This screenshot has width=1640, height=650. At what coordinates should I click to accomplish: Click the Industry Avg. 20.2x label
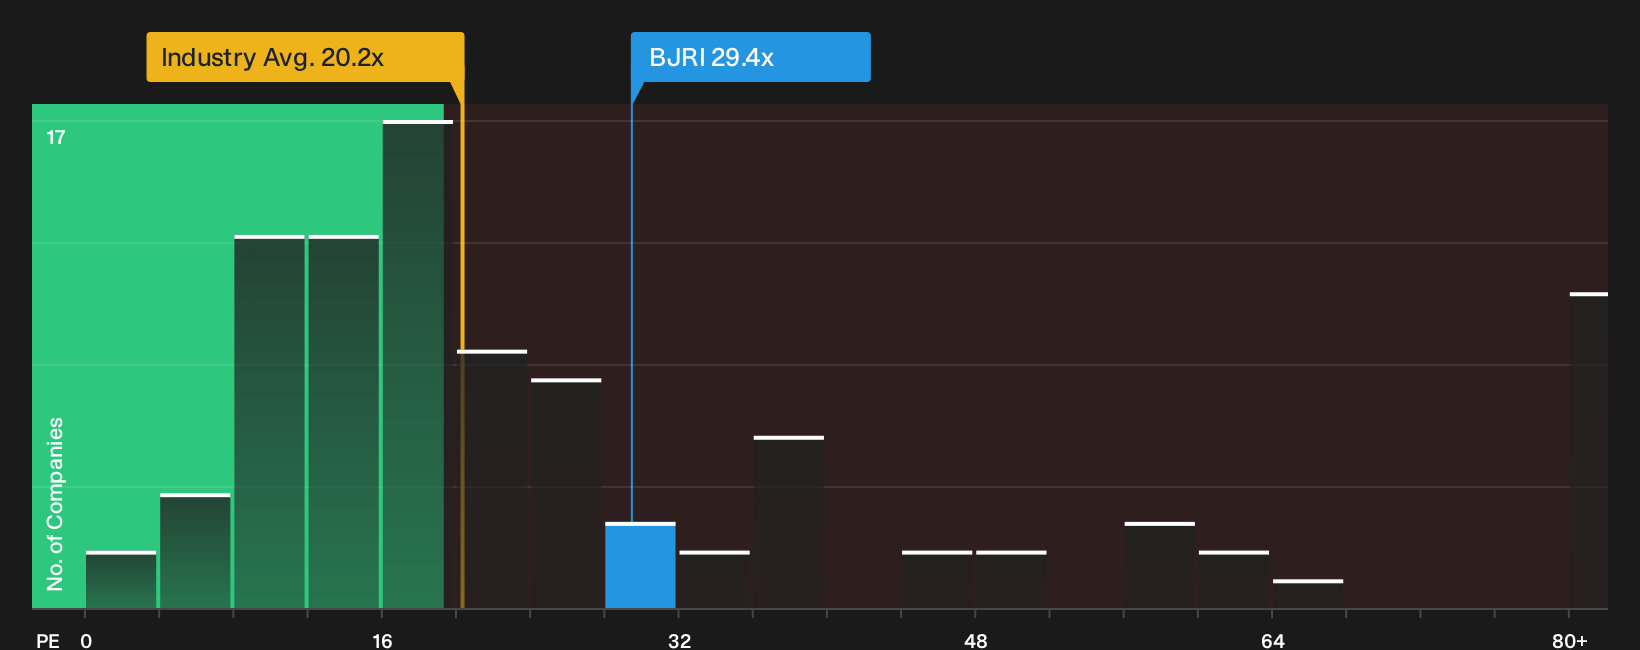click(x=305, y=57)
